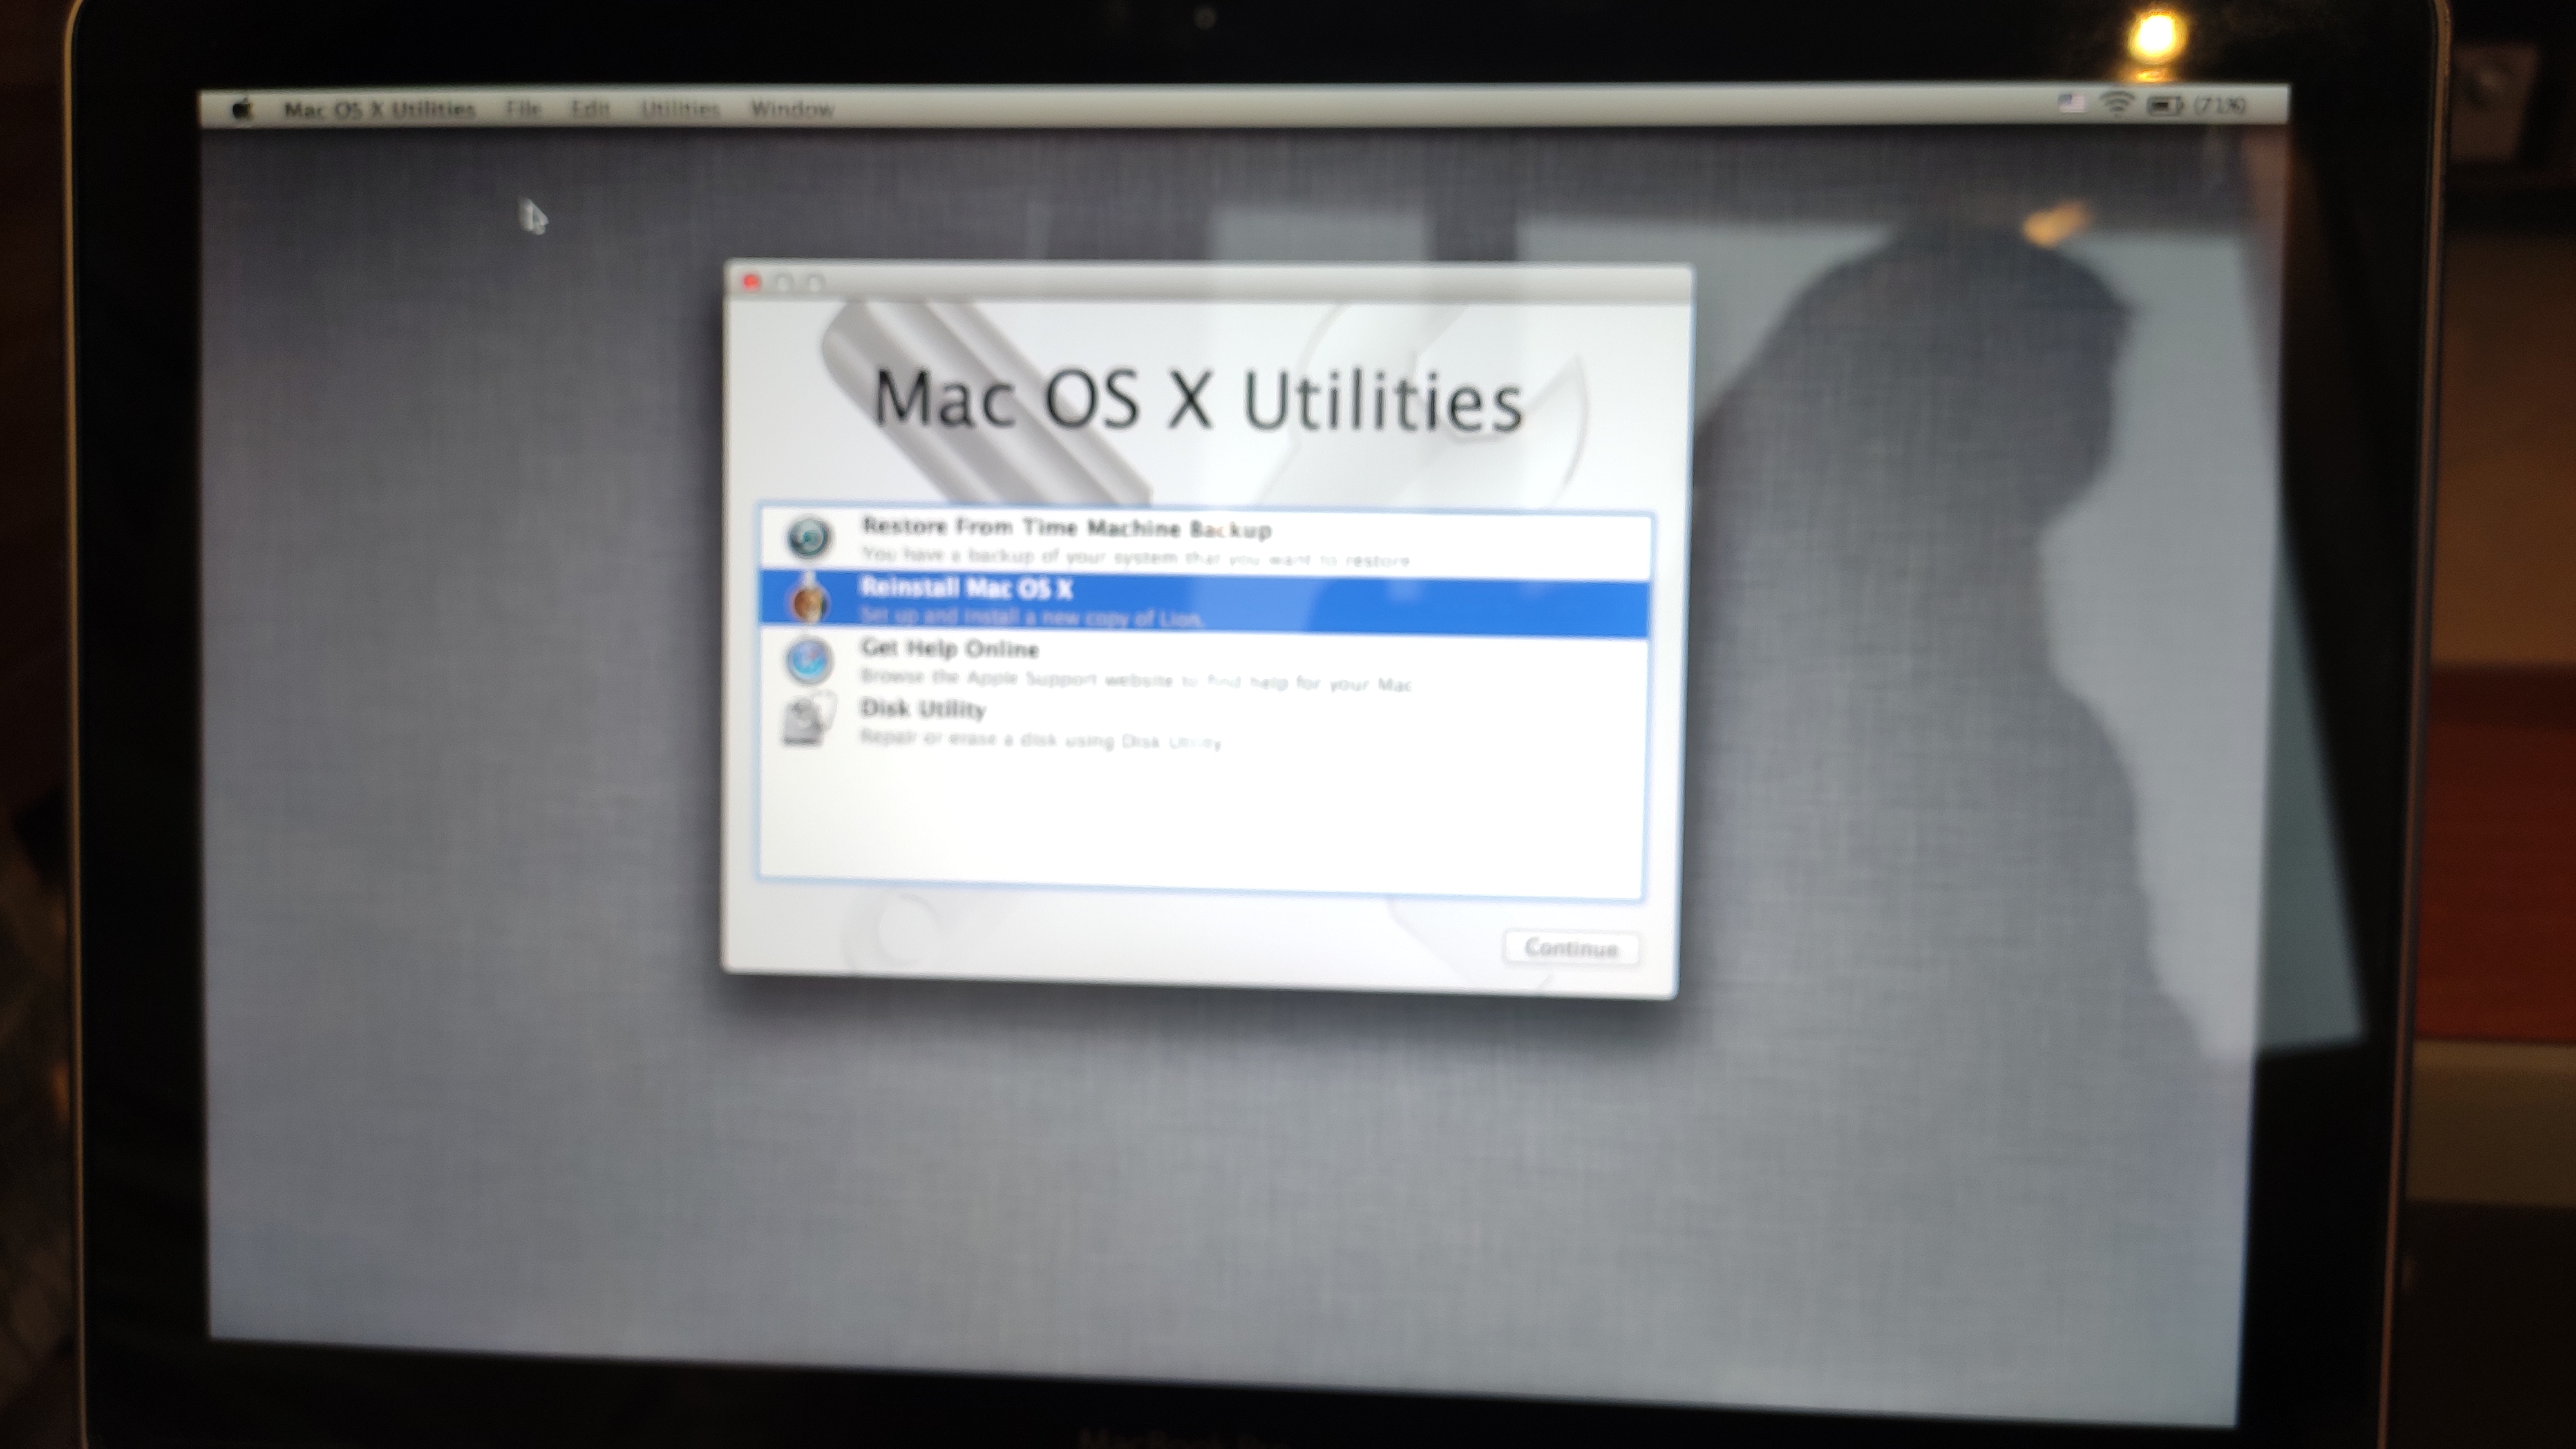Open the Edit menu
The height and width of the screenshot is (1449, 2576).
[x=590, y=108]
